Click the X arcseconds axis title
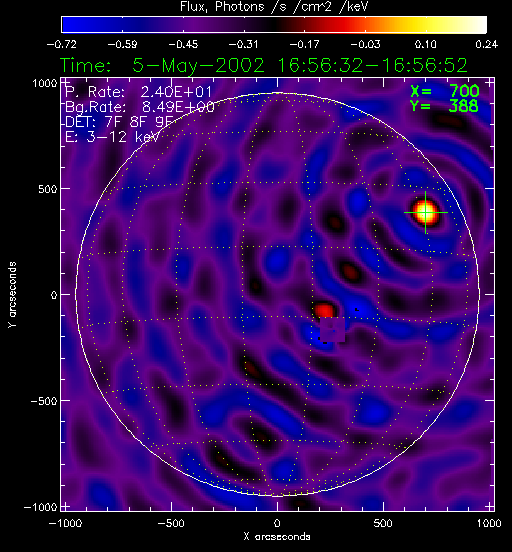Screen dimensions: 512x552 click(277, 537)
